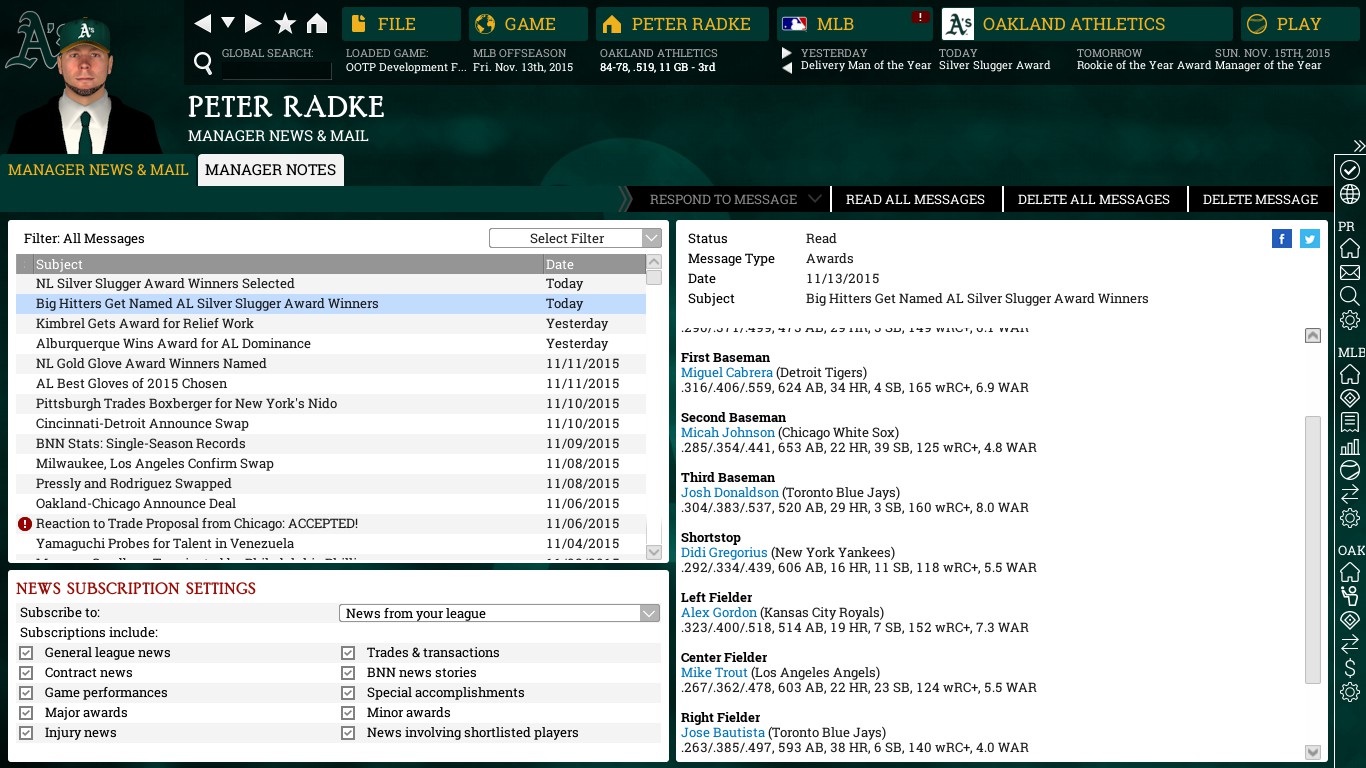Open the OAK section gear settings icon
Viewport: 1366px width, 768px height.
[1350, 692]
